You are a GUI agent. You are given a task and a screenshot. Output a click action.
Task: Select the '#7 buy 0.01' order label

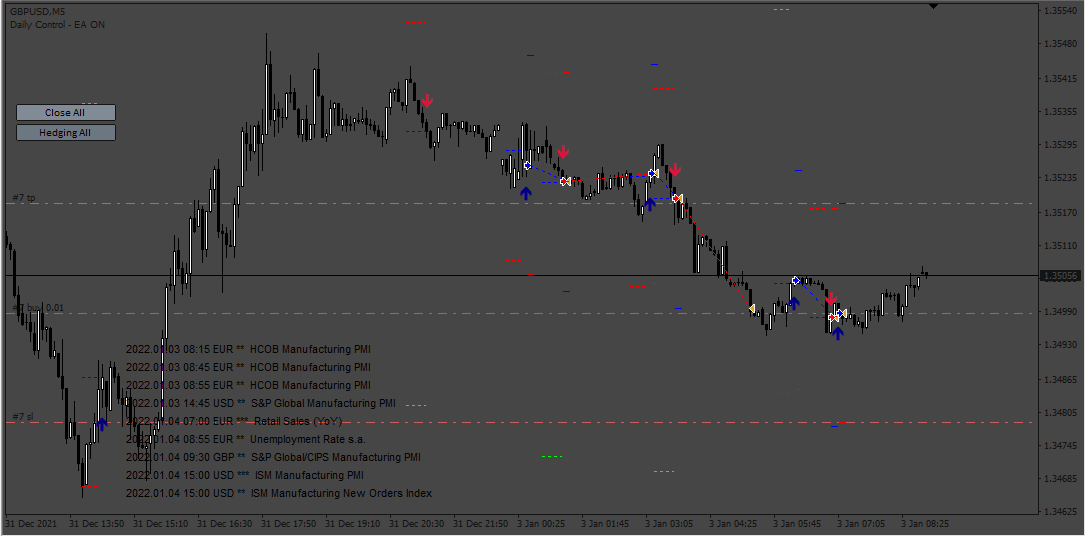(38, 307)
